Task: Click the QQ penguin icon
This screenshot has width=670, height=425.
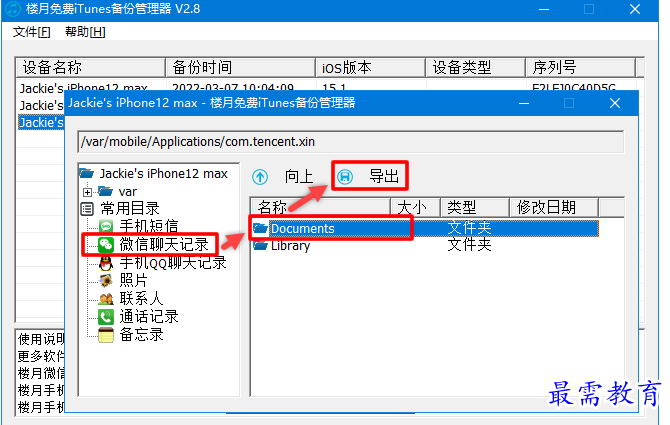Action: tap(106, 263)
